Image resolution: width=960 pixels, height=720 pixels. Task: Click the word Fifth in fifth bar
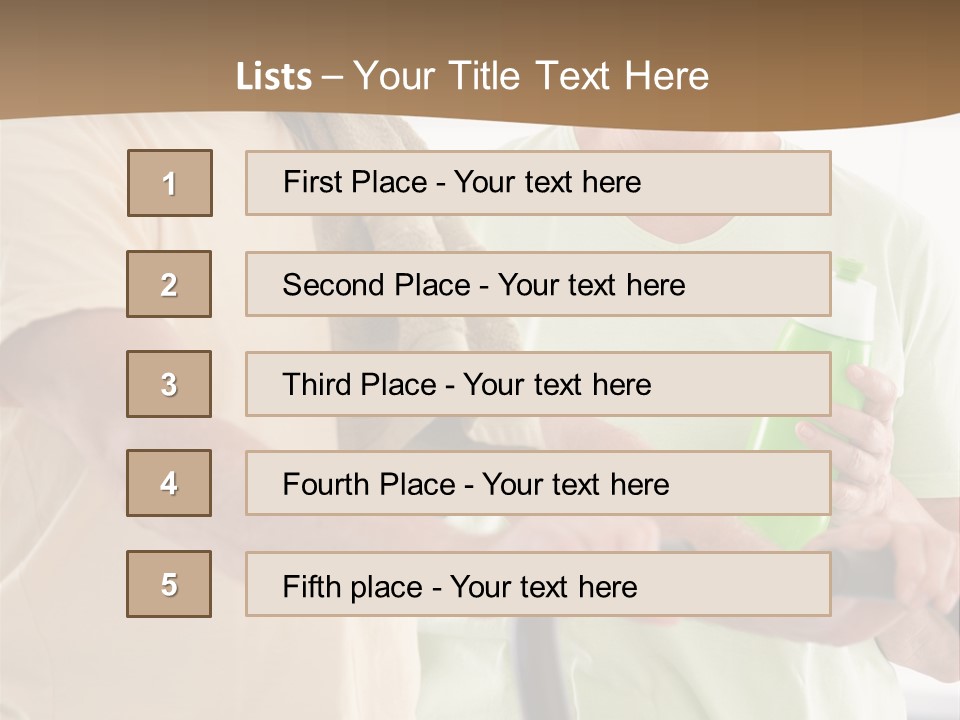pos(311,587)
